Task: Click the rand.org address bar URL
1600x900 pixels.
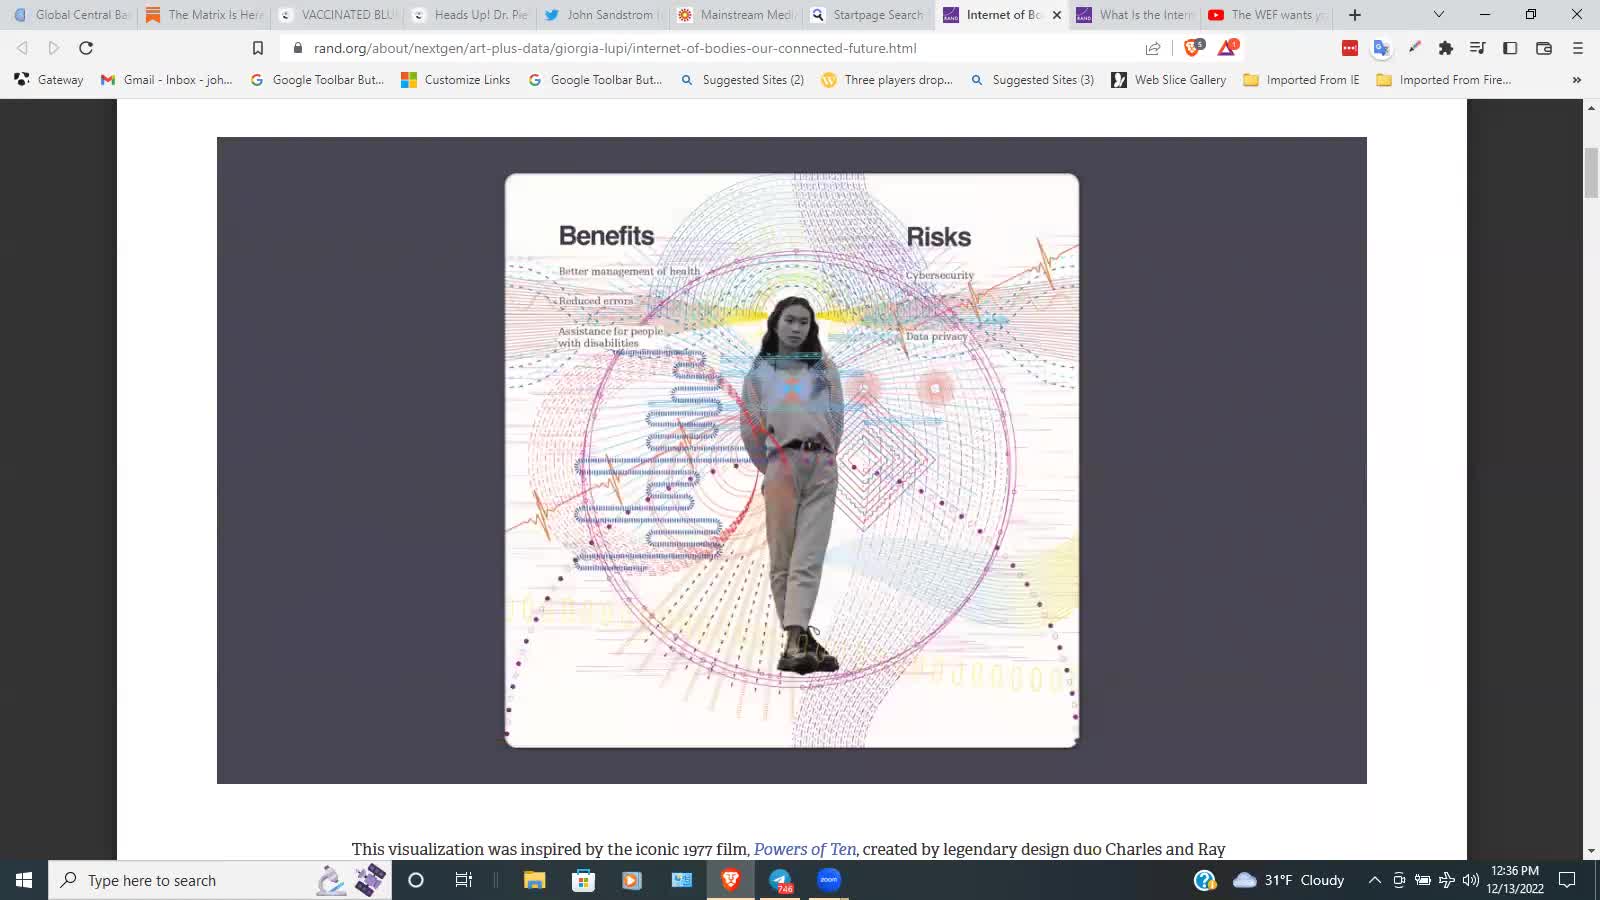Action: click(x=615, y=48)
